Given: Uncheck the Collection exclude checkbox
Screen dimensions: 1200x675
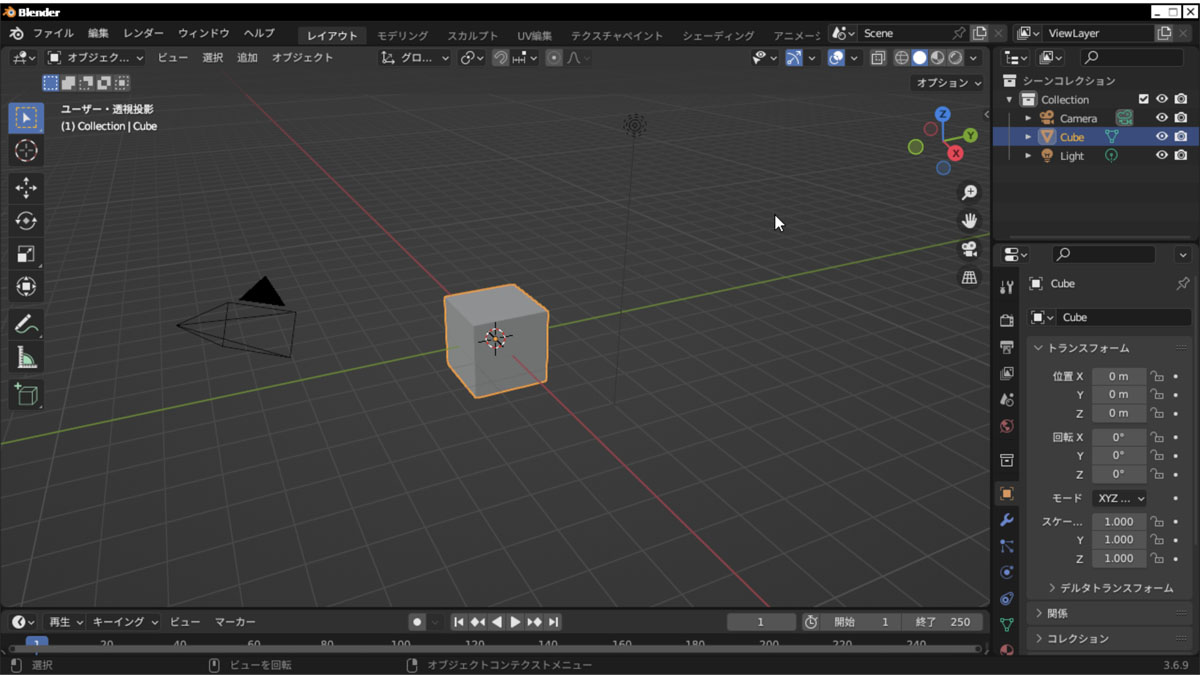Looking at the screenshot, I should [1144, 99].
